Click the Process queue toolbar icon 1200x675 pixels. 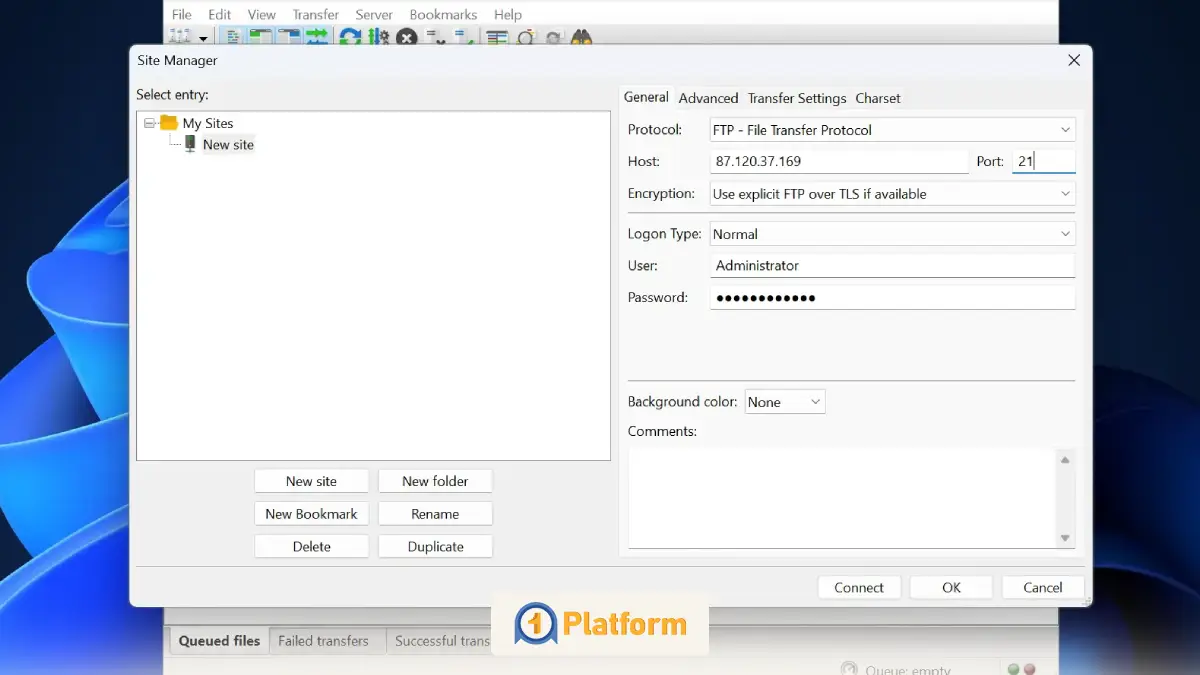pyautogui.click(x=378, y=38)
